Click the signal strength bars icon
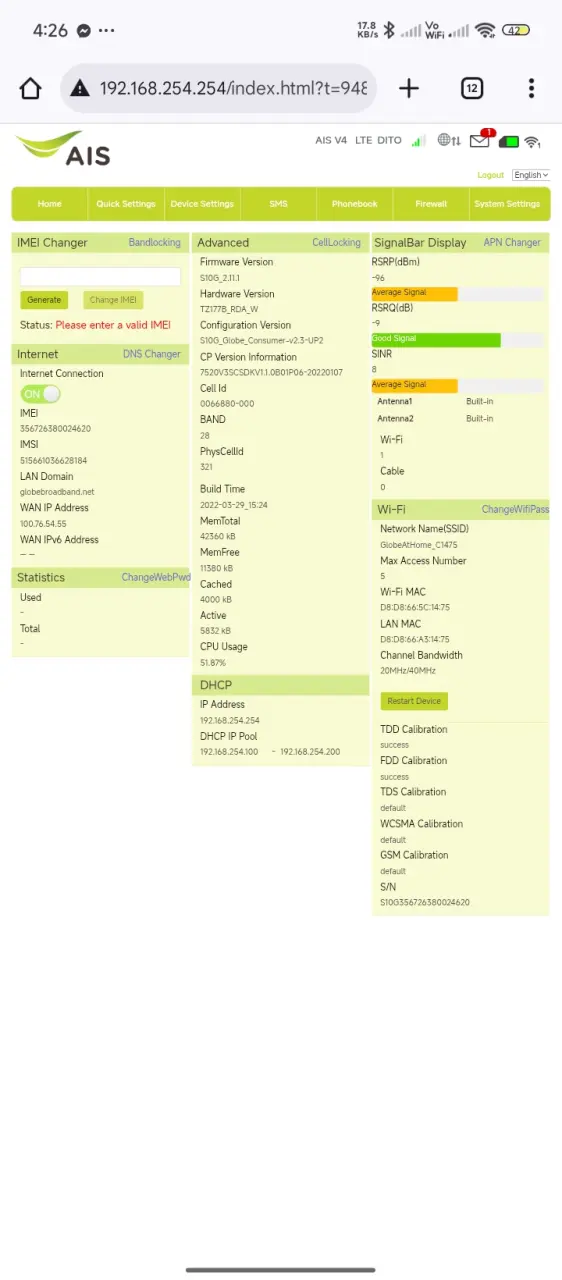Screen dimensions: 562x1280 click(419, 141)
